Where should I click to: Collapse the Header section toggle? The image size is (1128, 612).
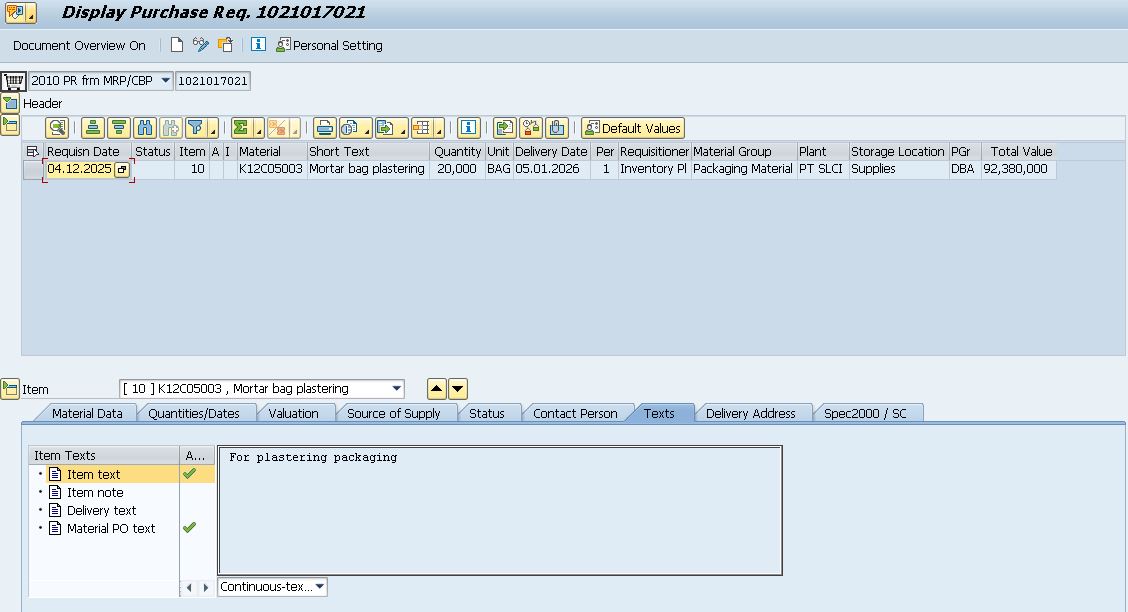pyautogui.click(x=10, y=103)
